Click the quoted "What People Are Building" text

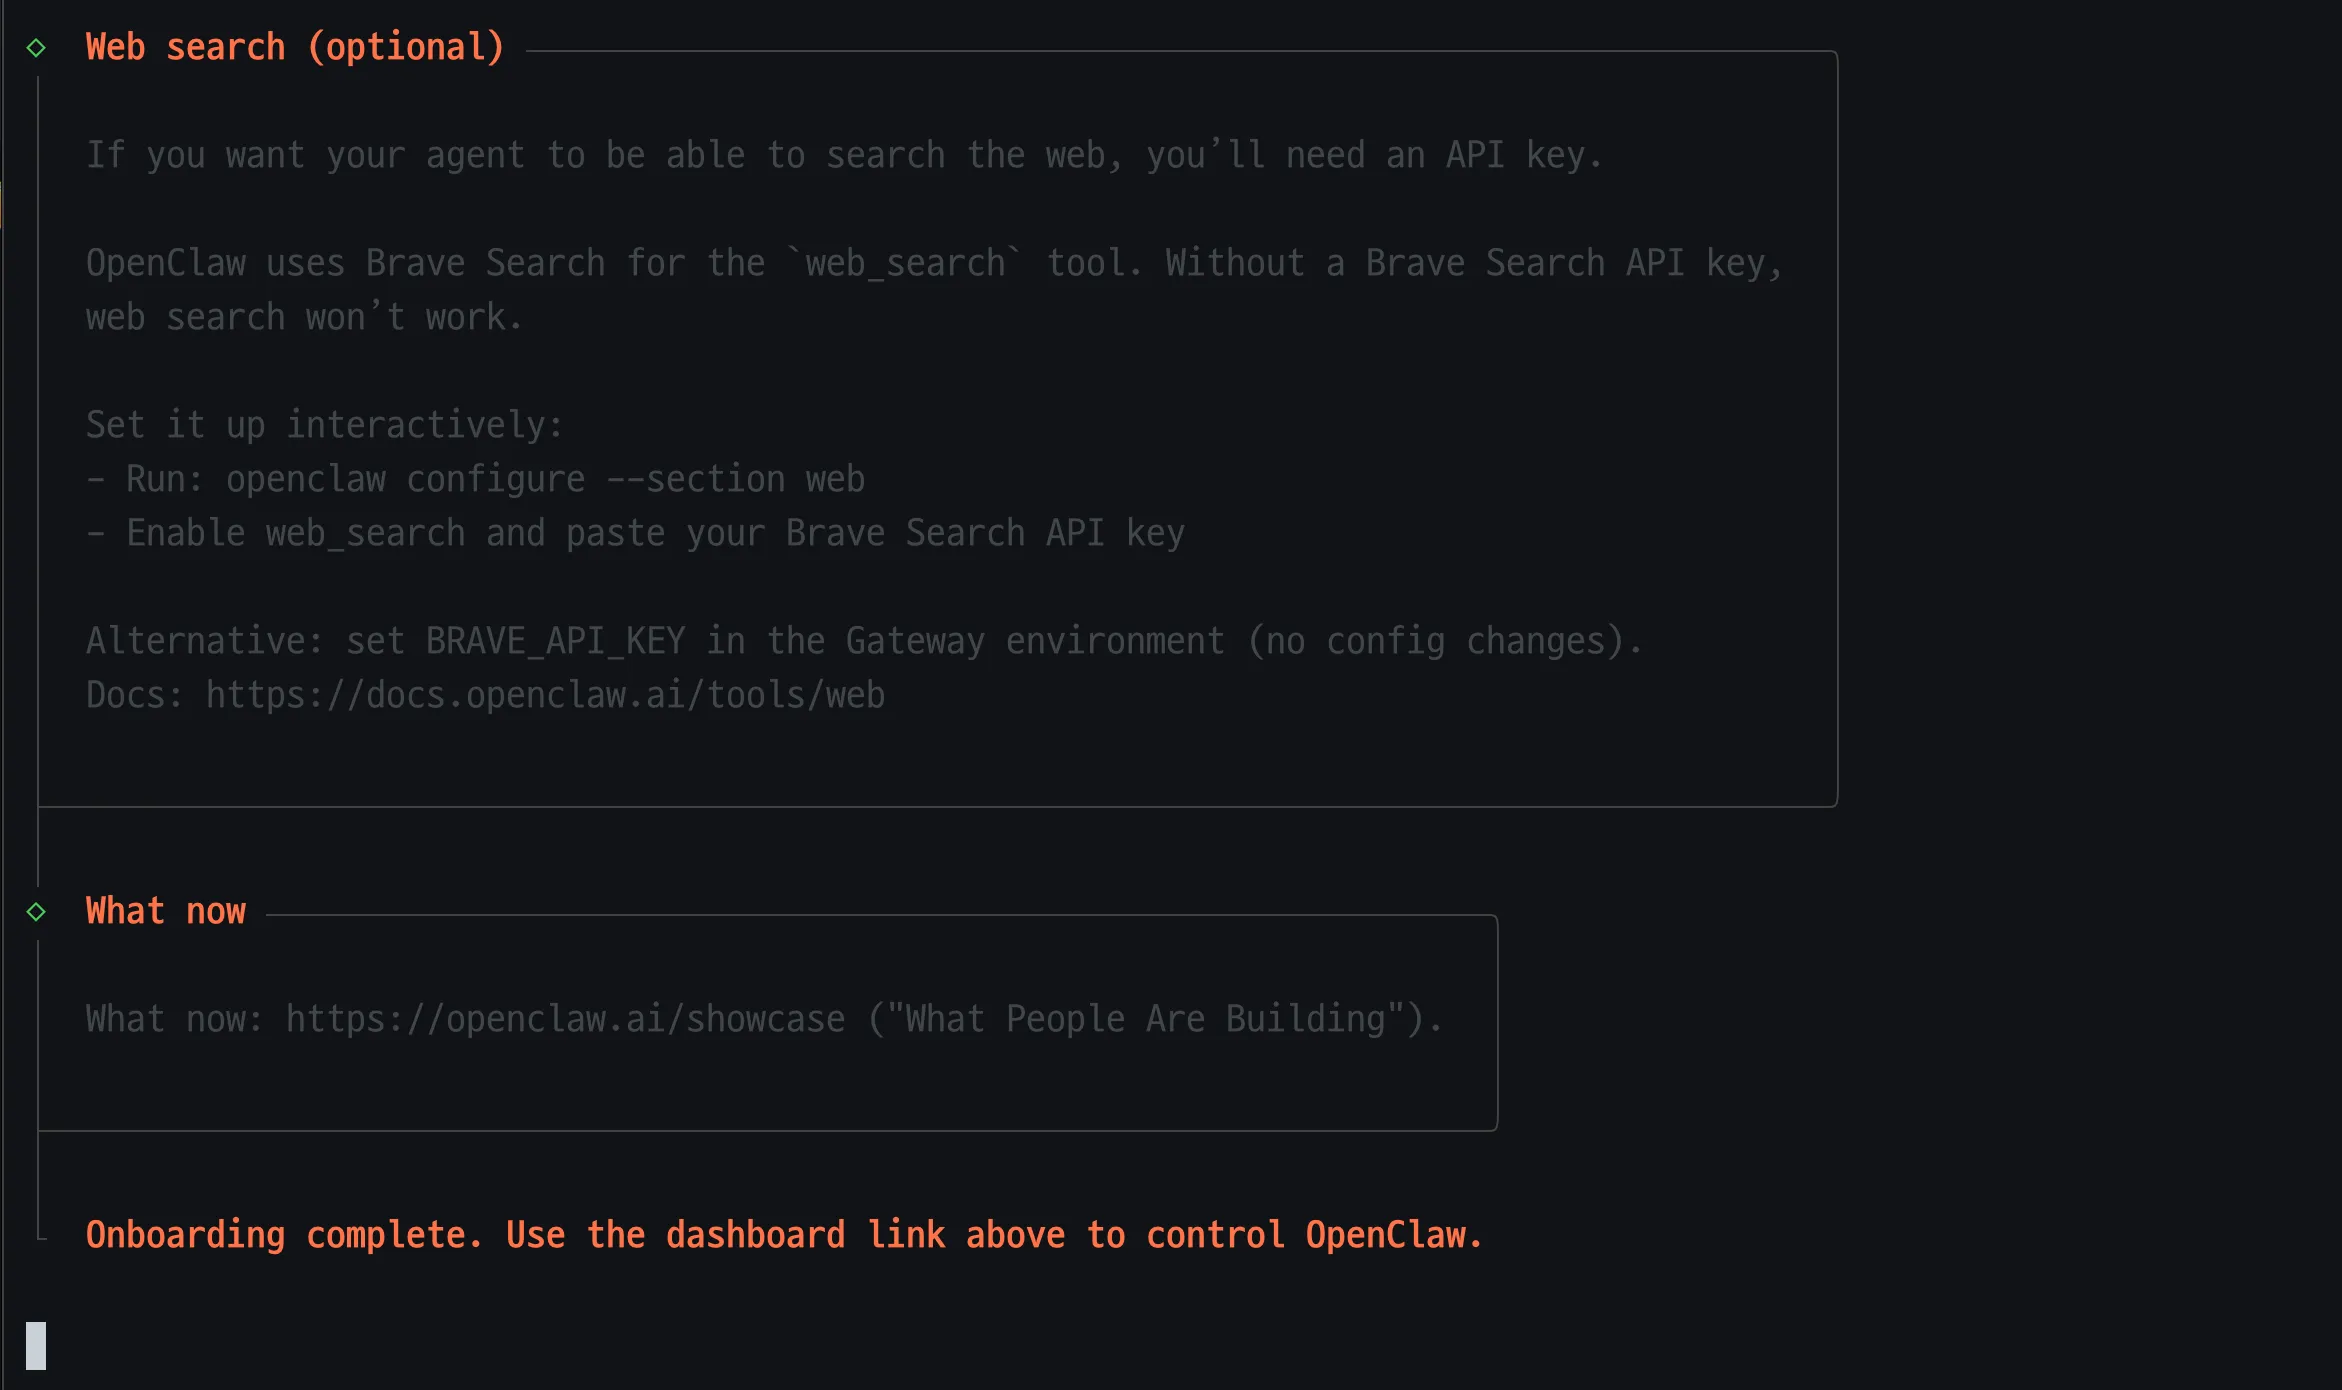pos(1145,1019)
